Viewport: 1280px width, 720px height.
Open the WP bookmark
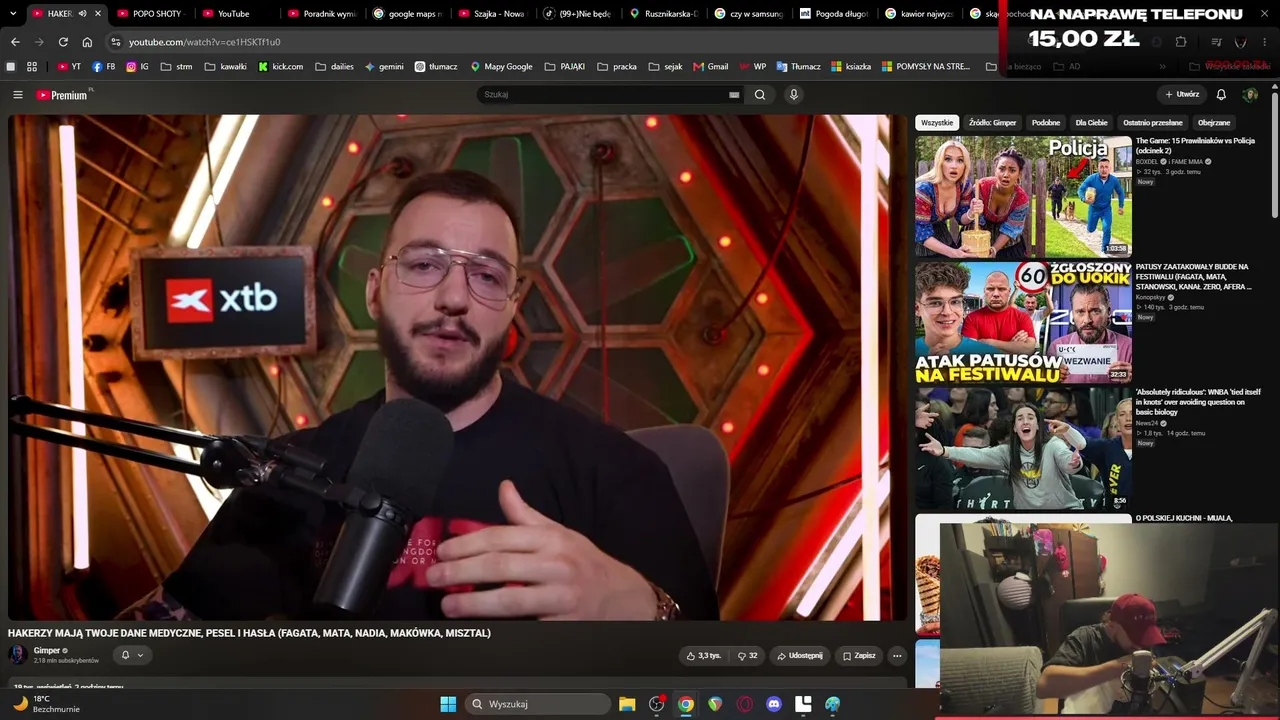(752, 67)
